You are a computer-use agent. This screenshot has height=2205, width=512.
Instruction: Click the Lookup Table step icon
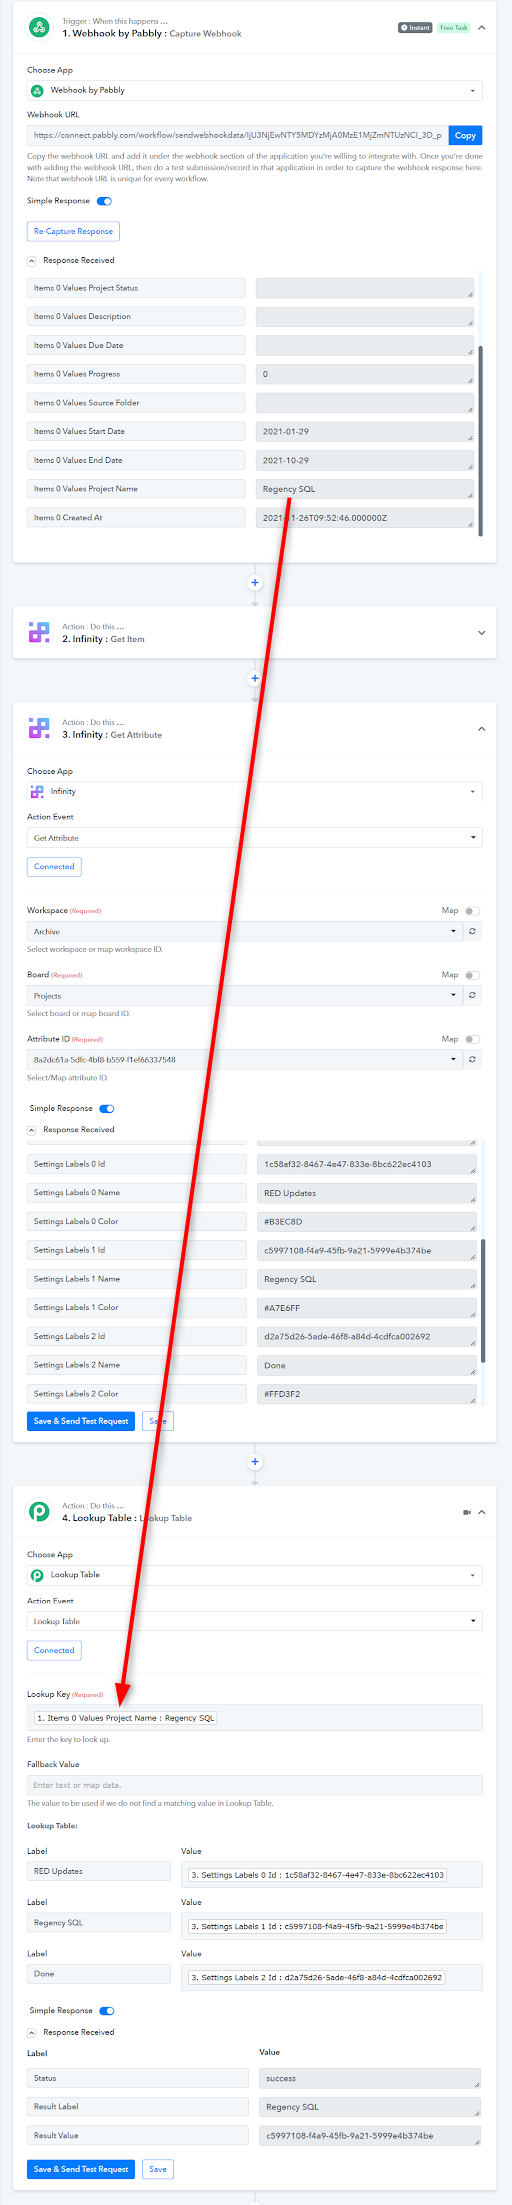tap(39, 1511)
